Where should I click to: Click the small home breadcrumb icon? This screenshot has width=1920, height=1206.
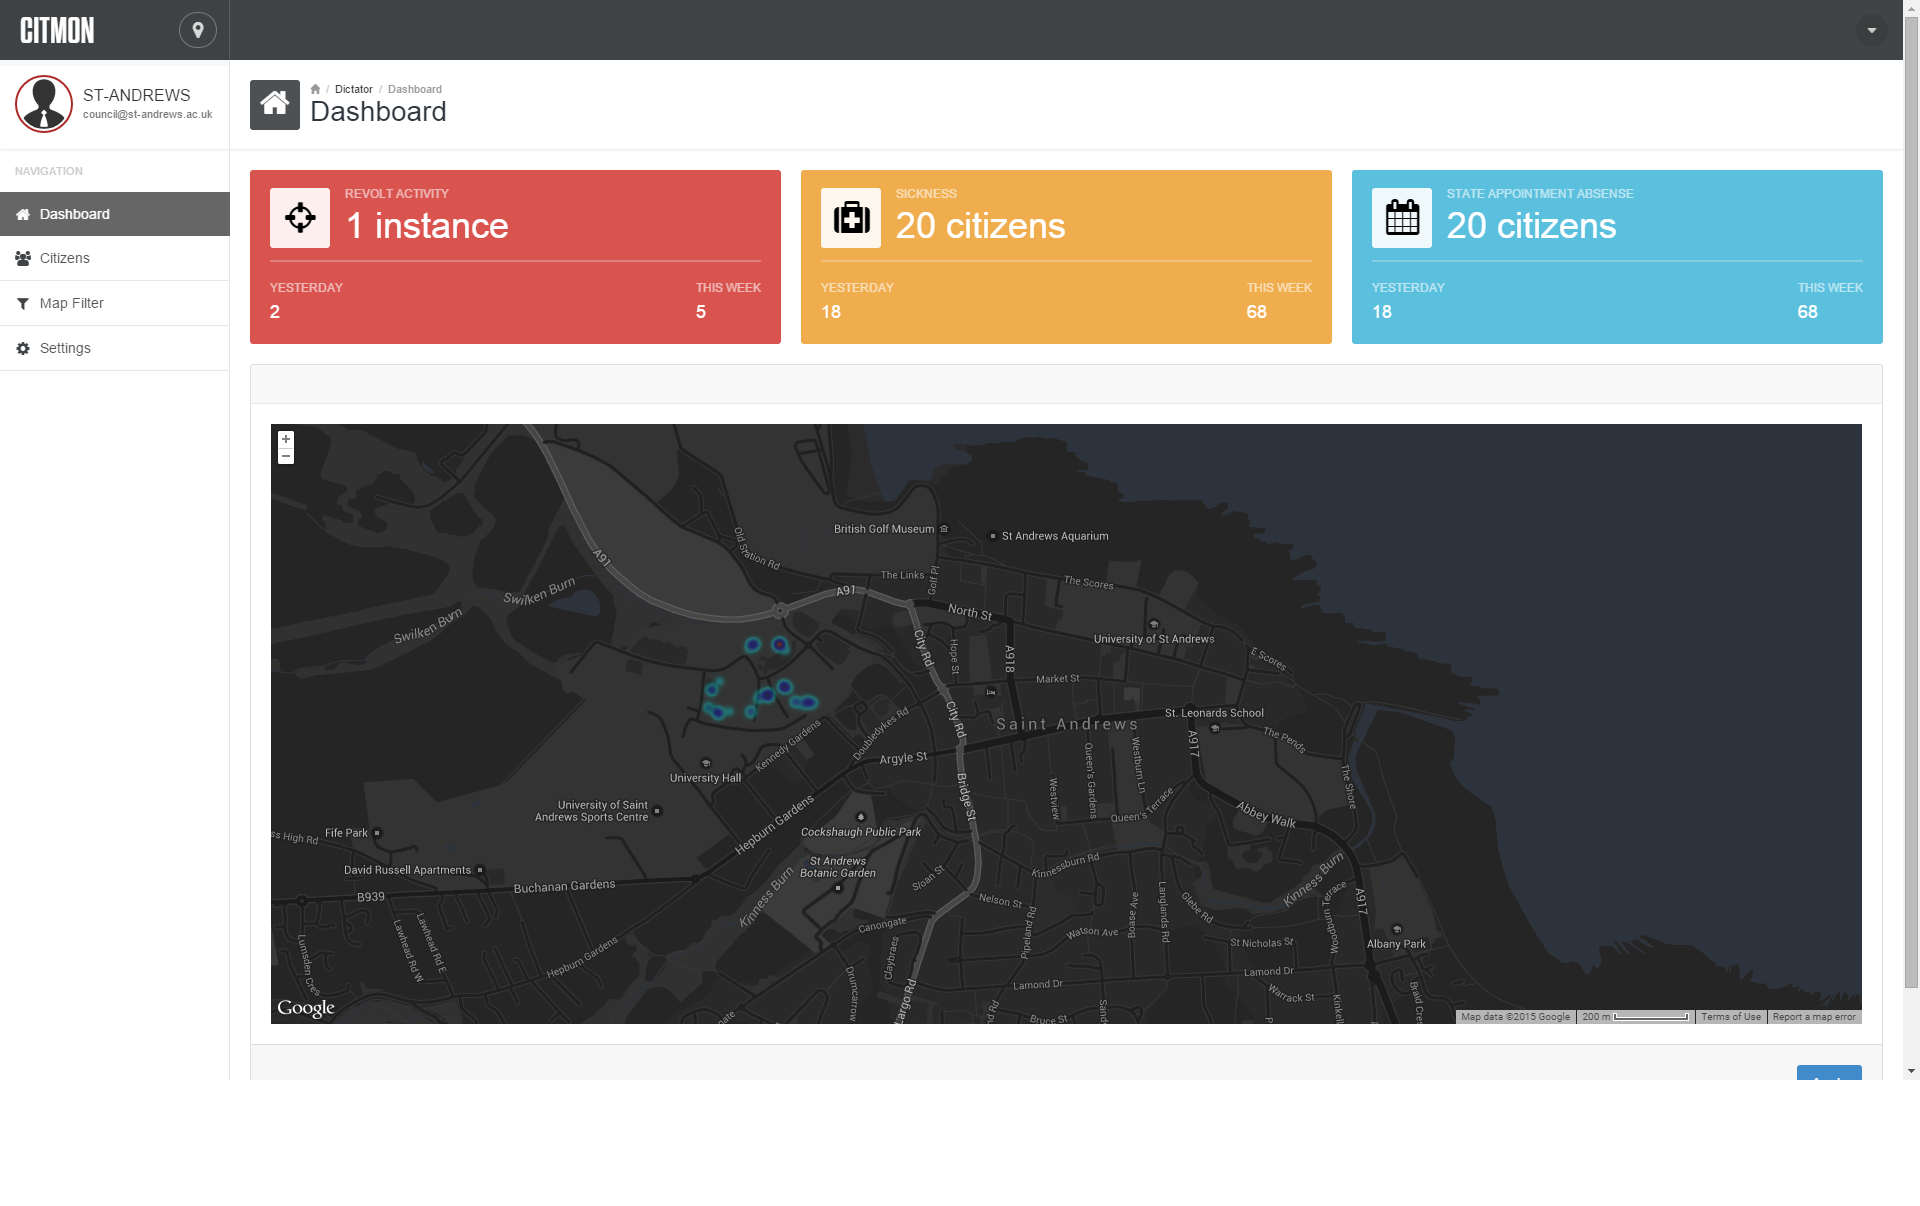click(x=315, y=89)
